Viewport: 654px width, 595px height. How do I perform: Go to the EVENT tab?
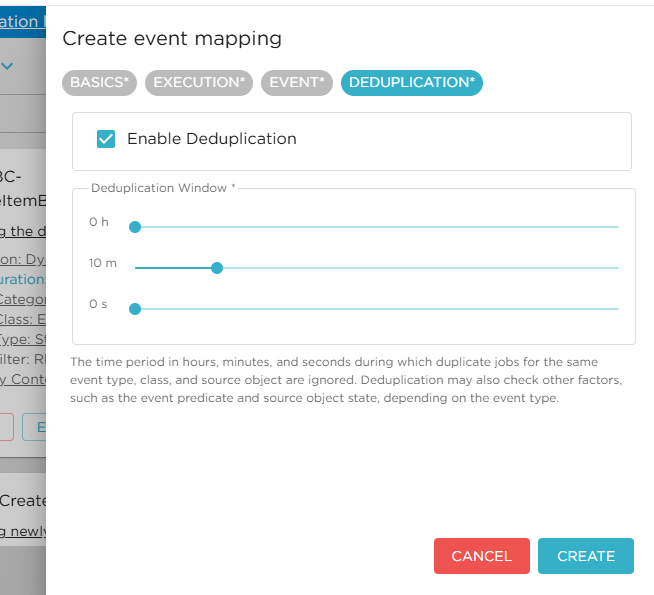click(x=297, y=83)
